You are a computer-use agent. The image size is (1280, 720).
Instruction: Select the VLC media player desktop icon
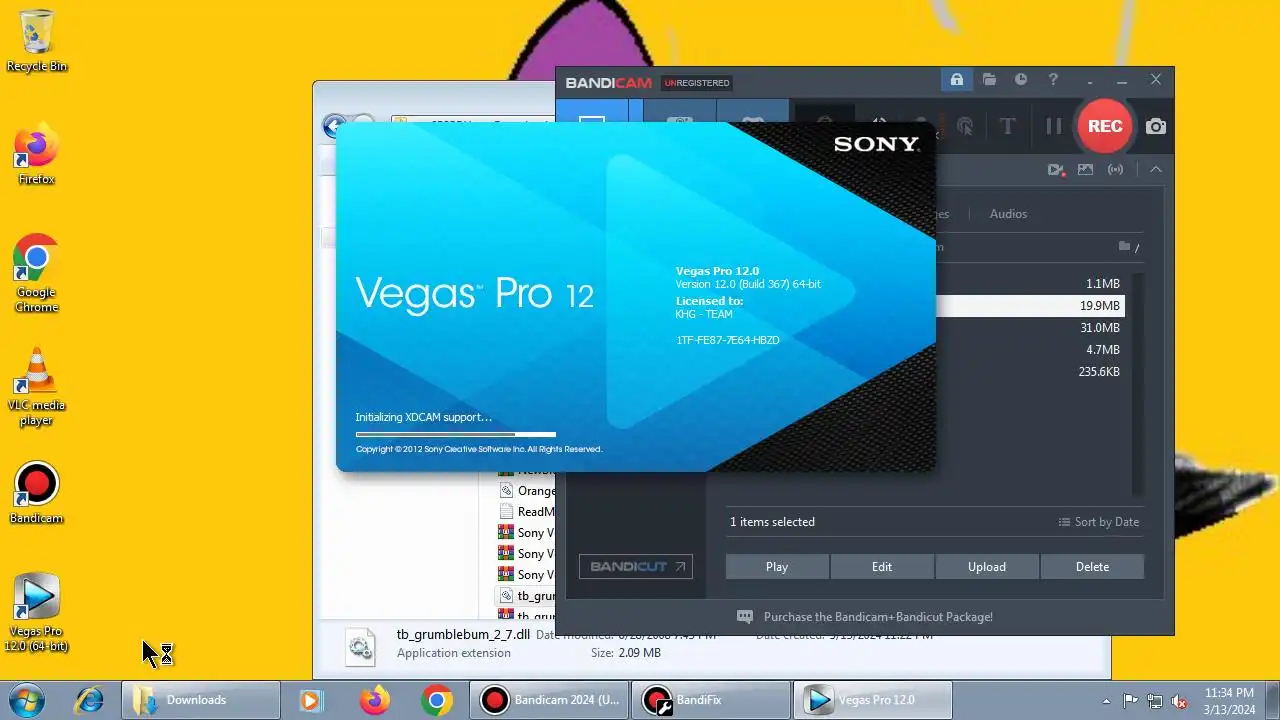tap(37, 387)
